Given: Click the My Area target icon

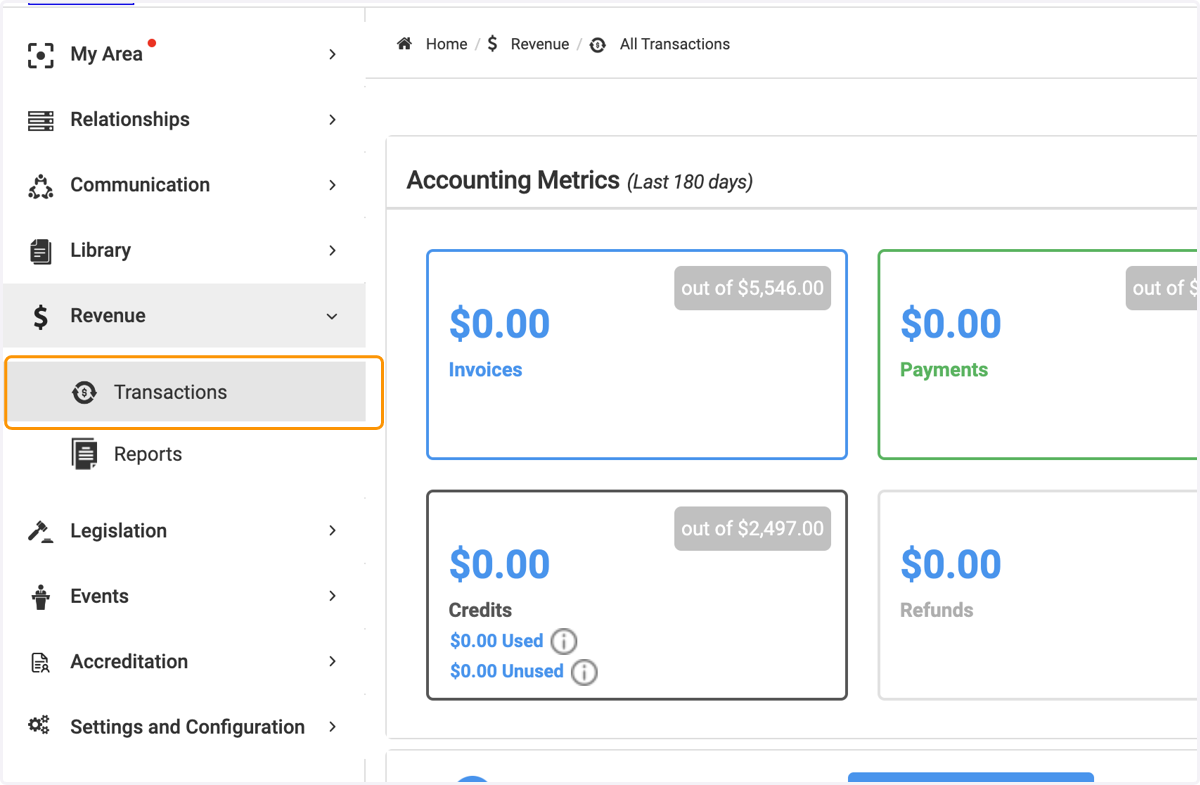Looking at the screenshot, I should click(x=40, y=55).
